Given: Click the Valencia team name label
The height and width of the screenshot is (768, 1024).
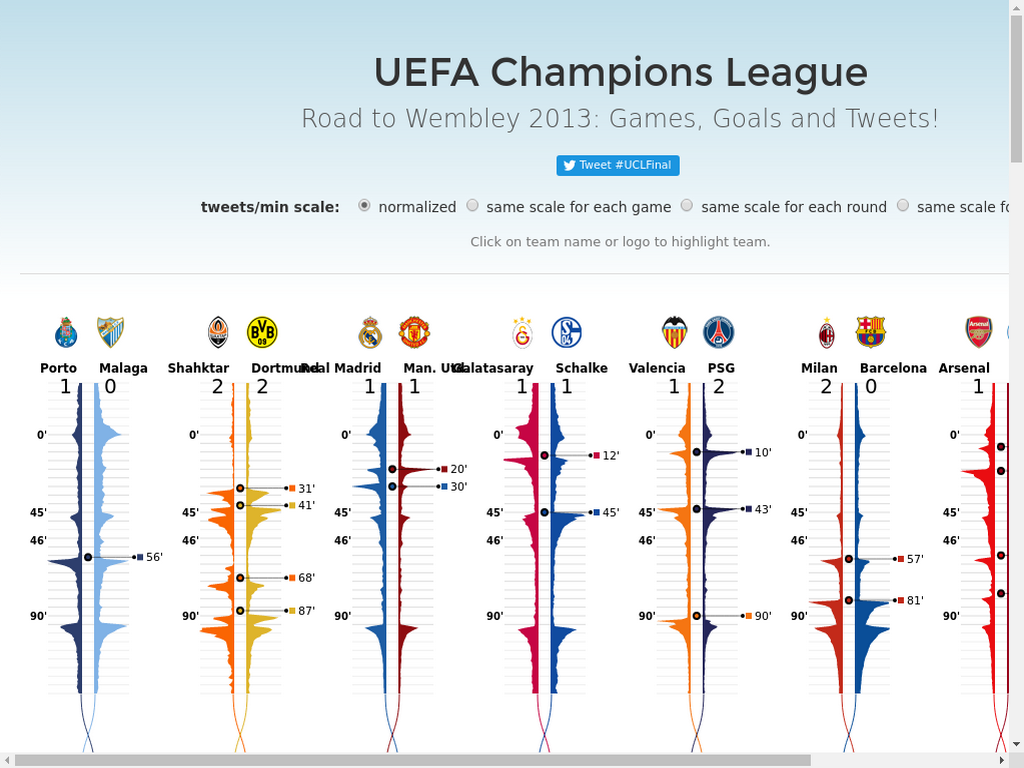Looking at the screenshot, I should [x=657, y=368].
